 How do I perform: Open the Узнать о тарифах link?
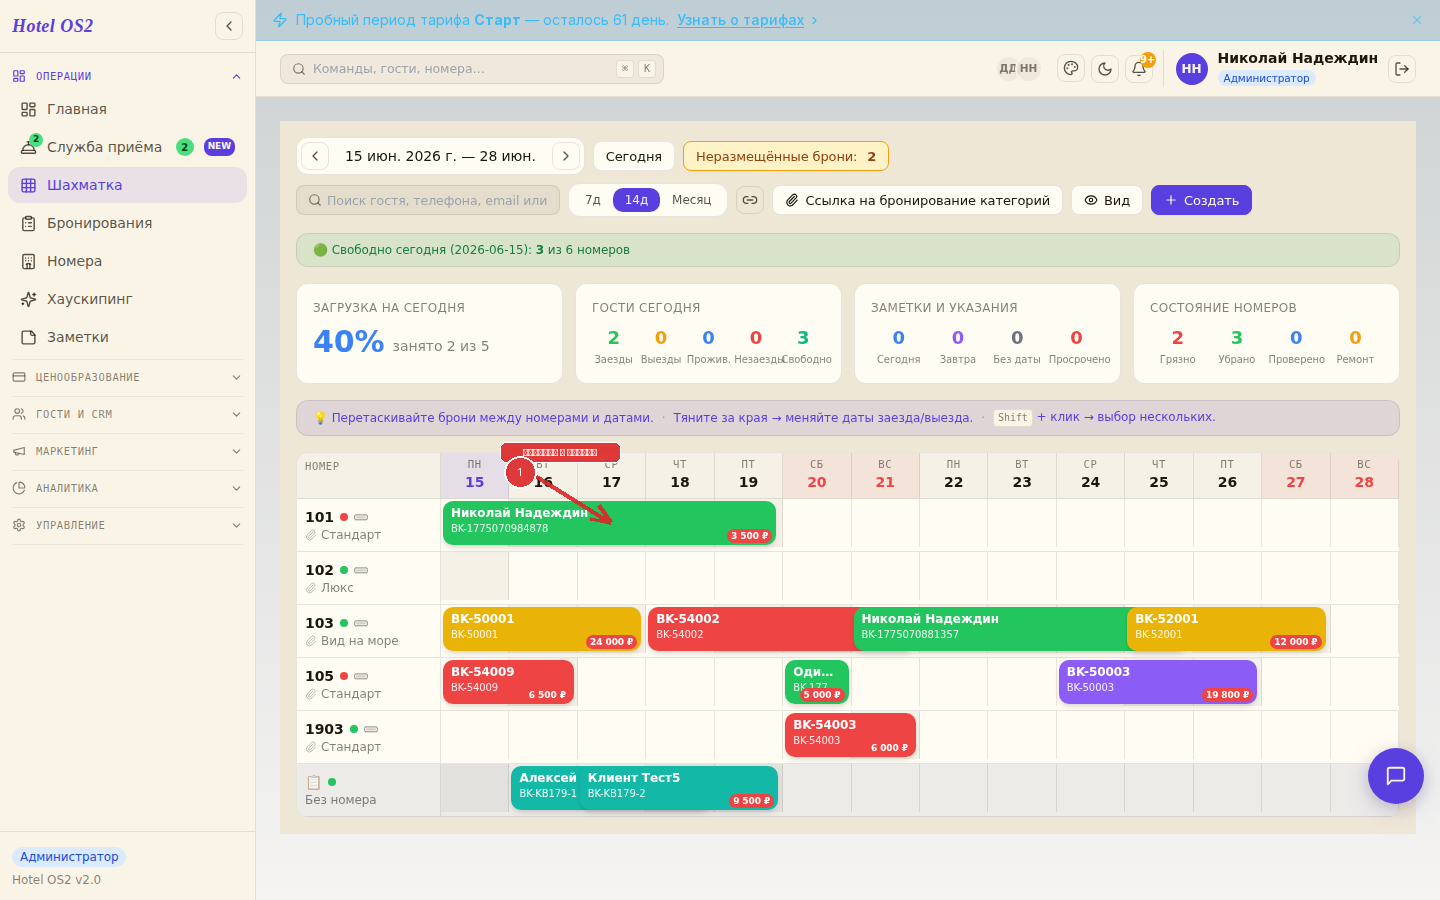click(x=740, y=20)
